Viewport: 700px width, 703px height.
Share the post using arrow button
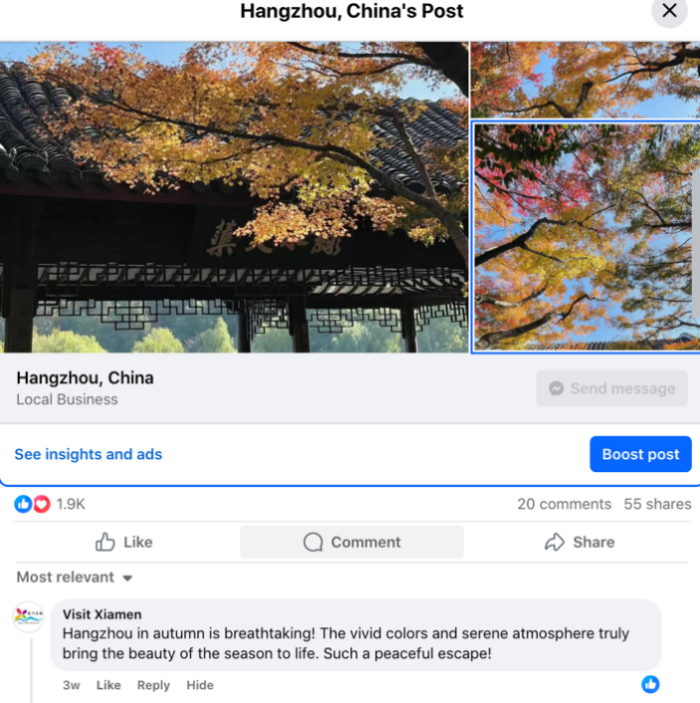(x=579, y=542)
